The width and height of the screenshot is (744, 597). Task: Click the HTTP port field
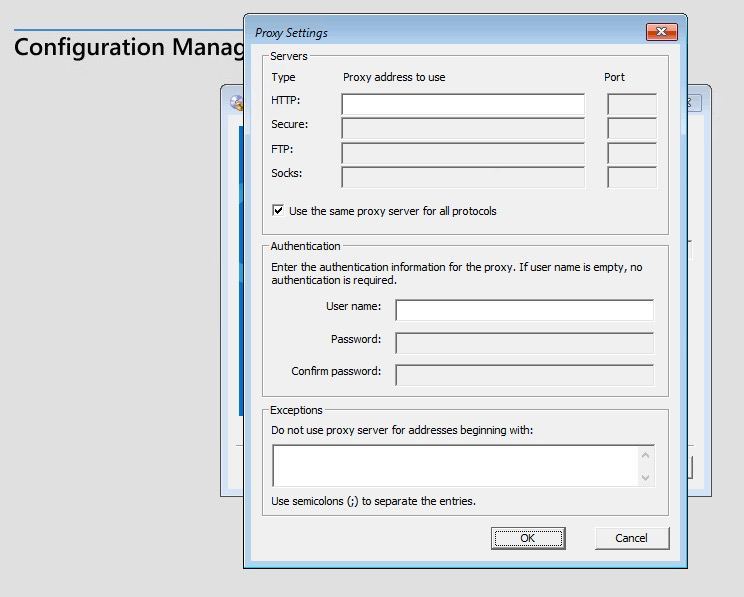[x=632, y=104]
